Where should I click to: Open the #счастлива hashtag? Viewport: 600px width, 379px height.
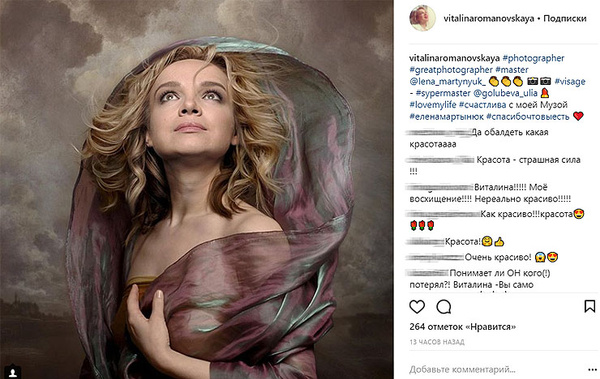tap(482, 105)
